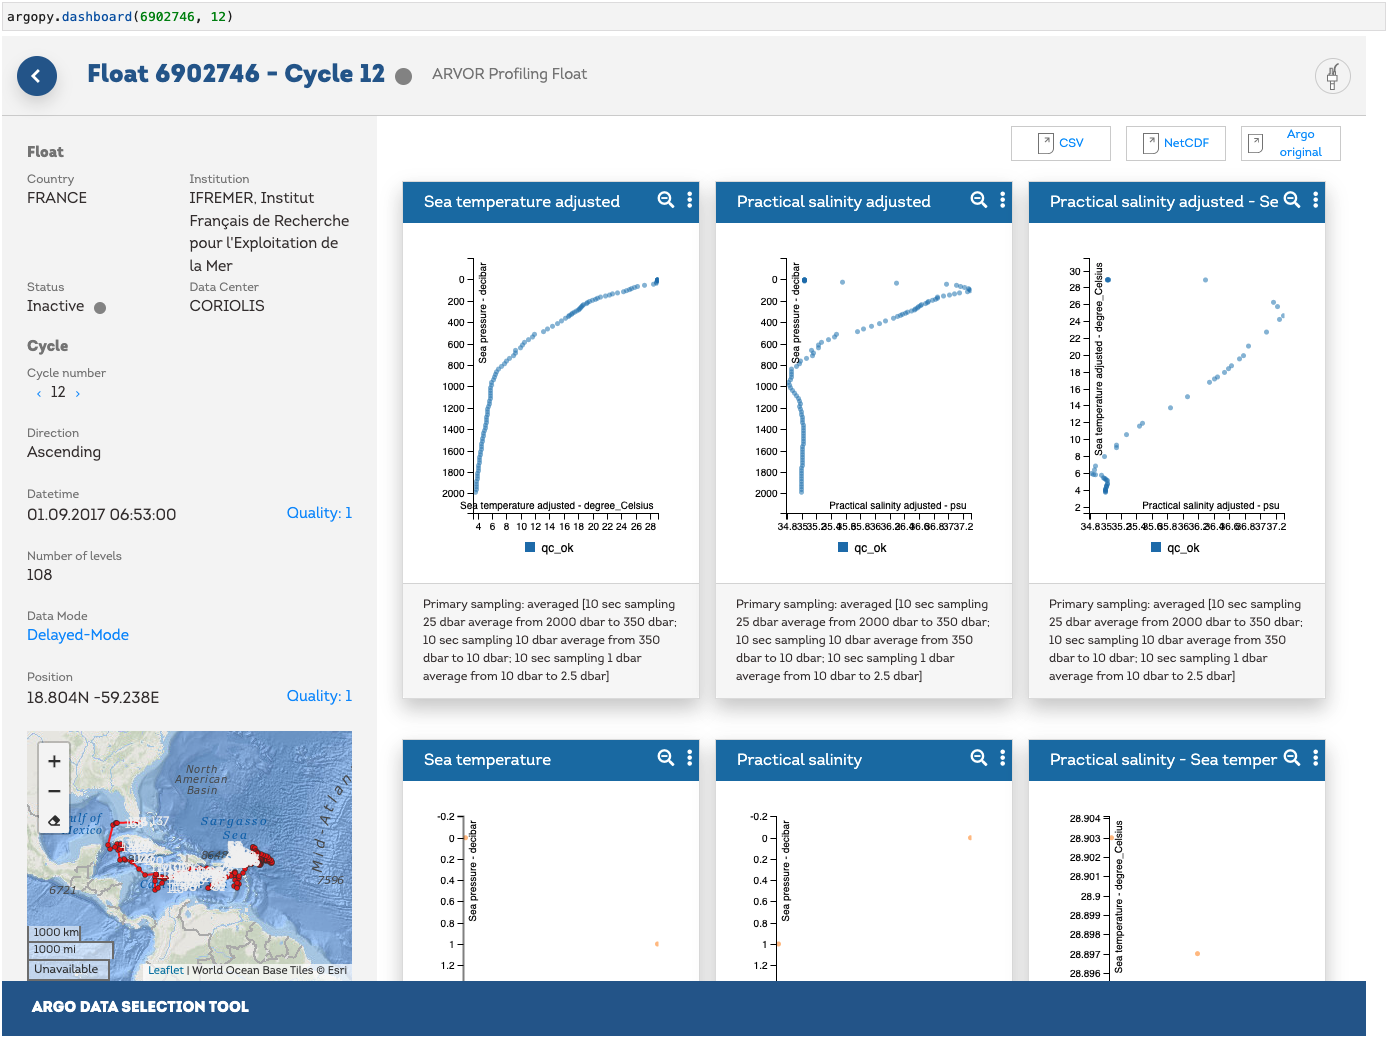Image resolution: width=1390 pixels, height=1038 pixels.
Task: Open the Leaflet attribution link
Action: [166, 970]
